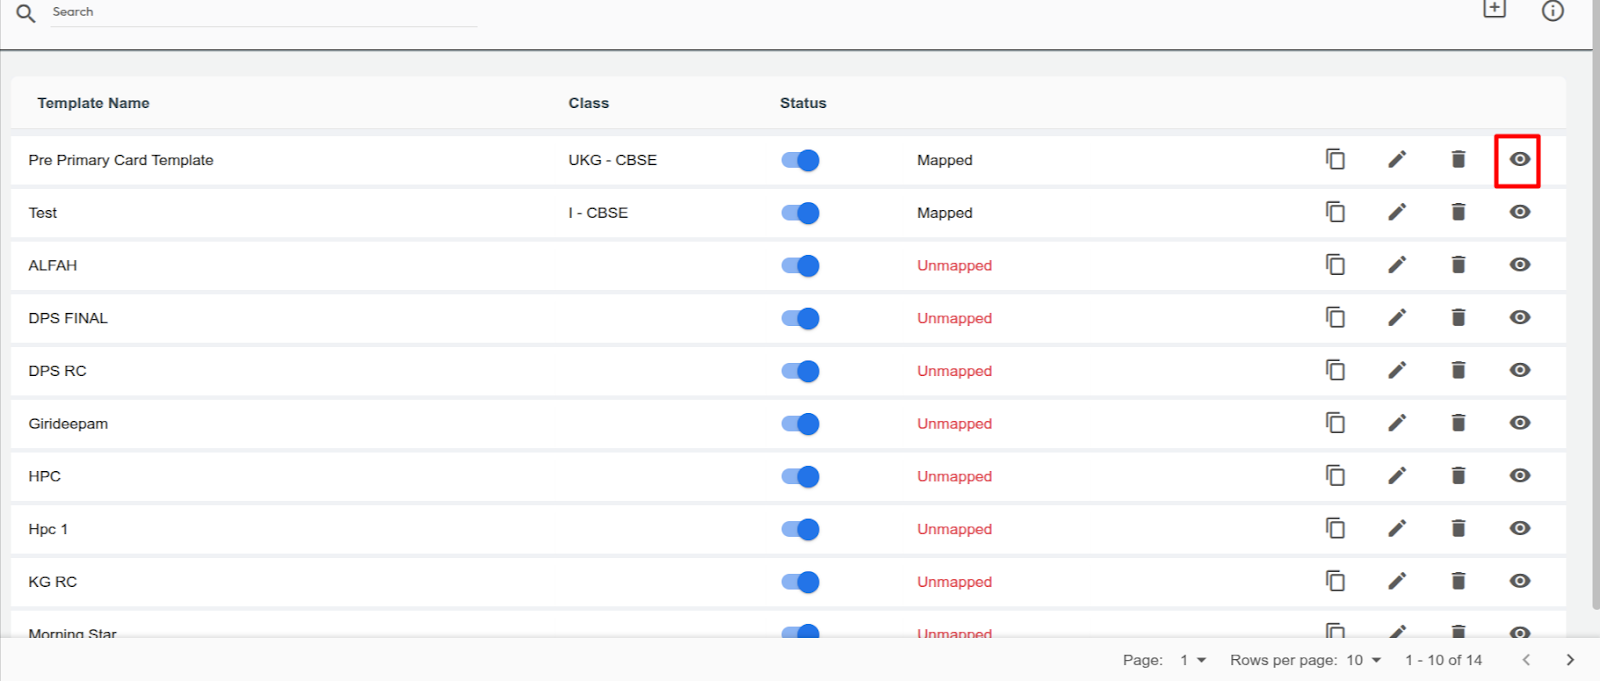The image size is (1600, 681).
Task: Go to the next page of templates
Action: click(x=1570, y=660)
